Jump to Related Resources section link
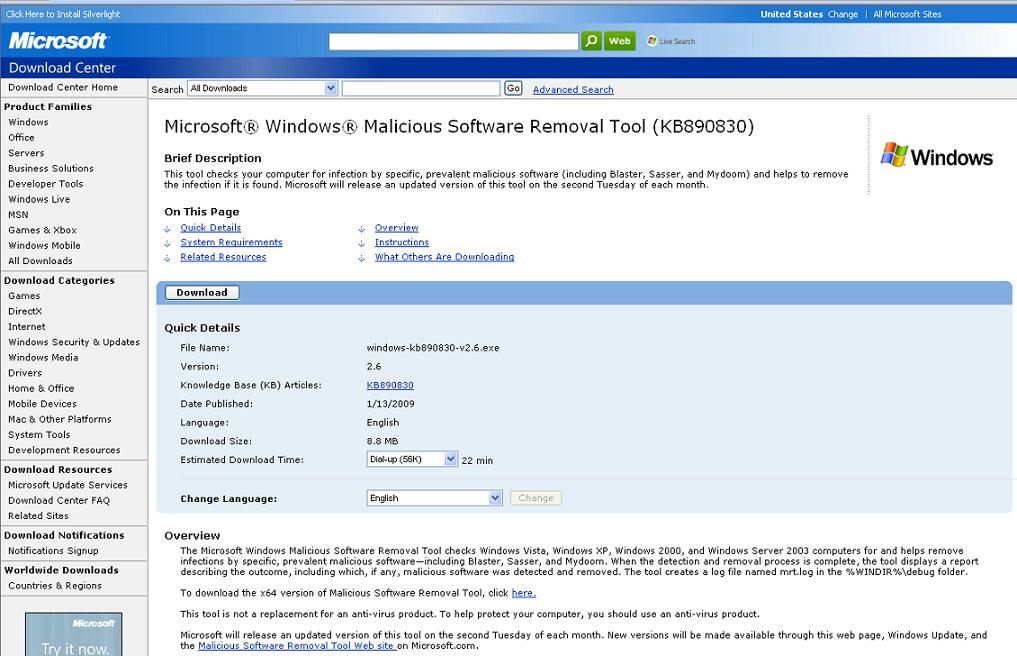The width and height of the screenshot is (1017, 656). tap(223, 257)
